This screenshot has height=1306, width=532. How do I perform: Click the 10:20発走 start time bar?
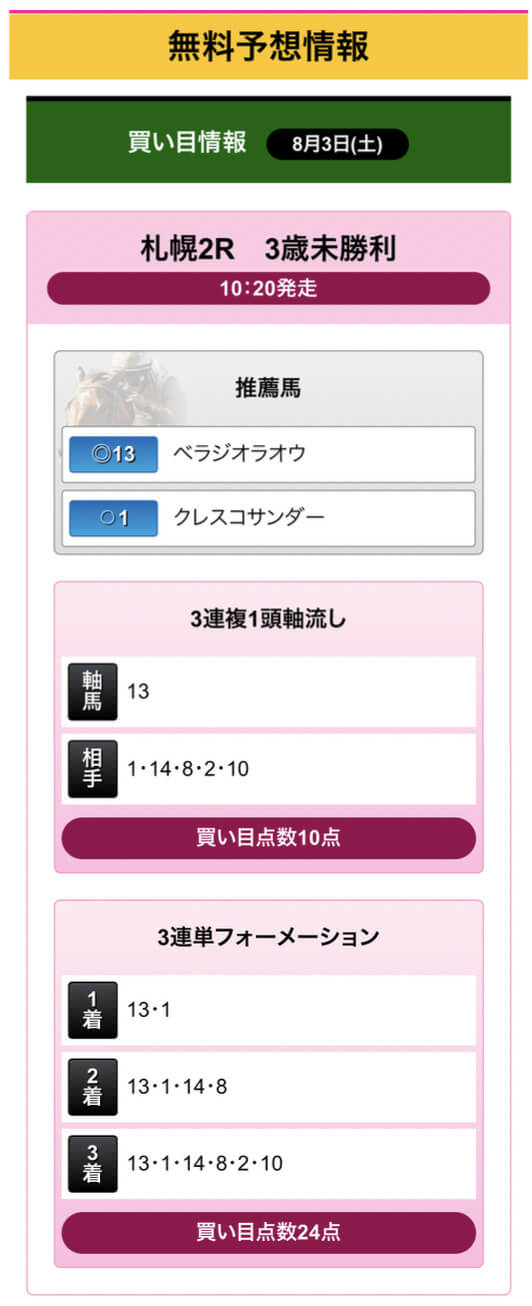pos(268,288)
